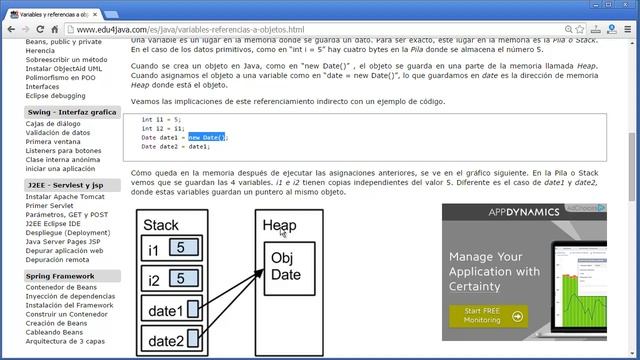This screenshot has width=640, height=360.
Task: Open Creación de Beans link
Action: click(x=56, y=323)
